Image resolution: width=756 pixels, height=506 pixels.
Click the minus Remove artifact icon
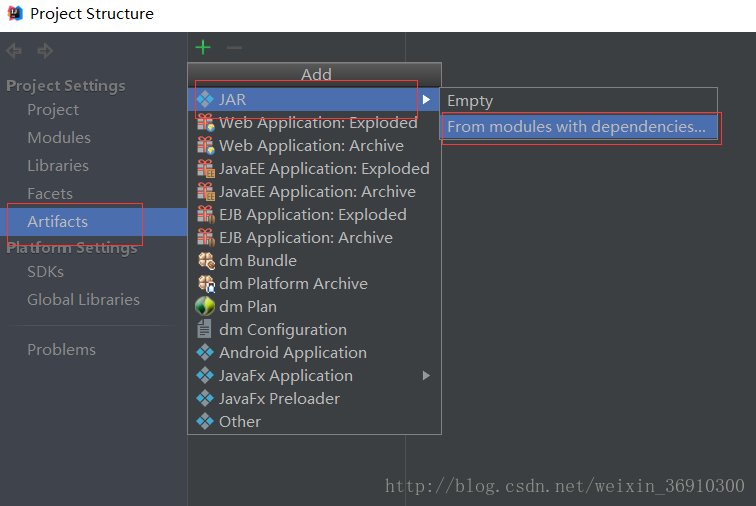tap(234, 47)
